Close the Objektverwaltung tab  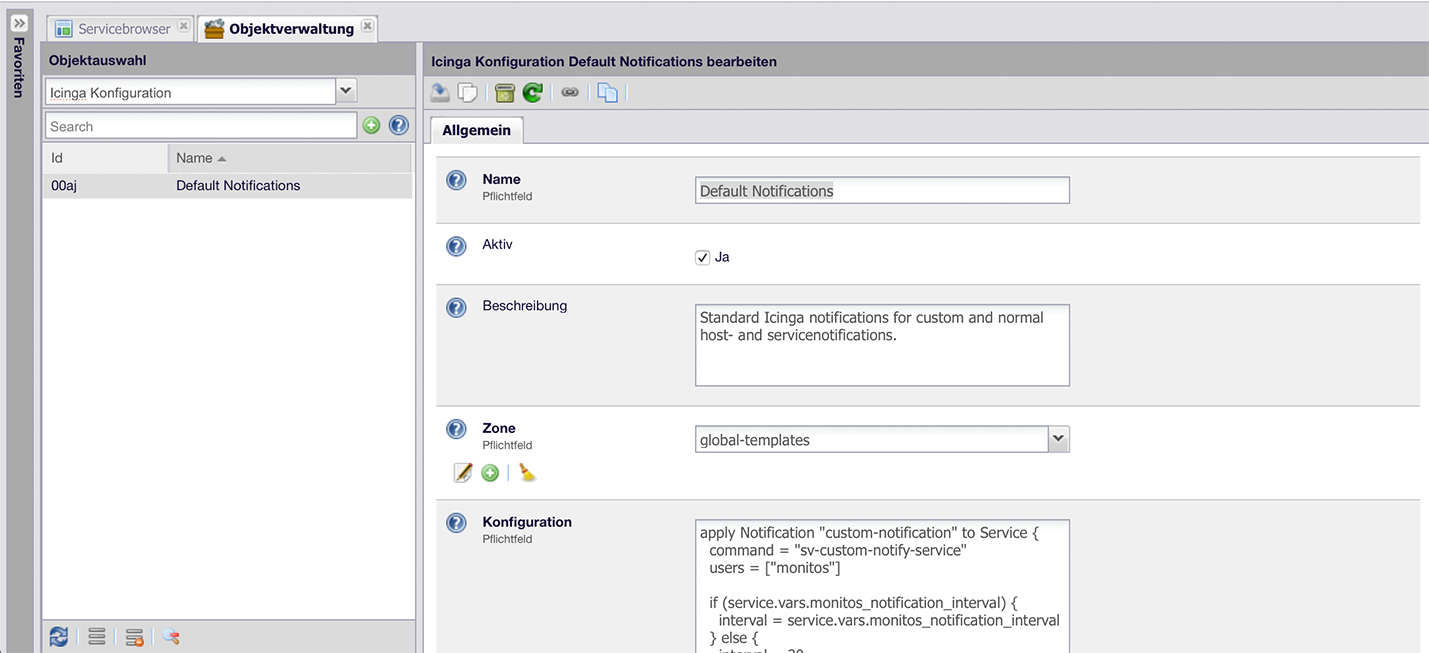(367, 27)
